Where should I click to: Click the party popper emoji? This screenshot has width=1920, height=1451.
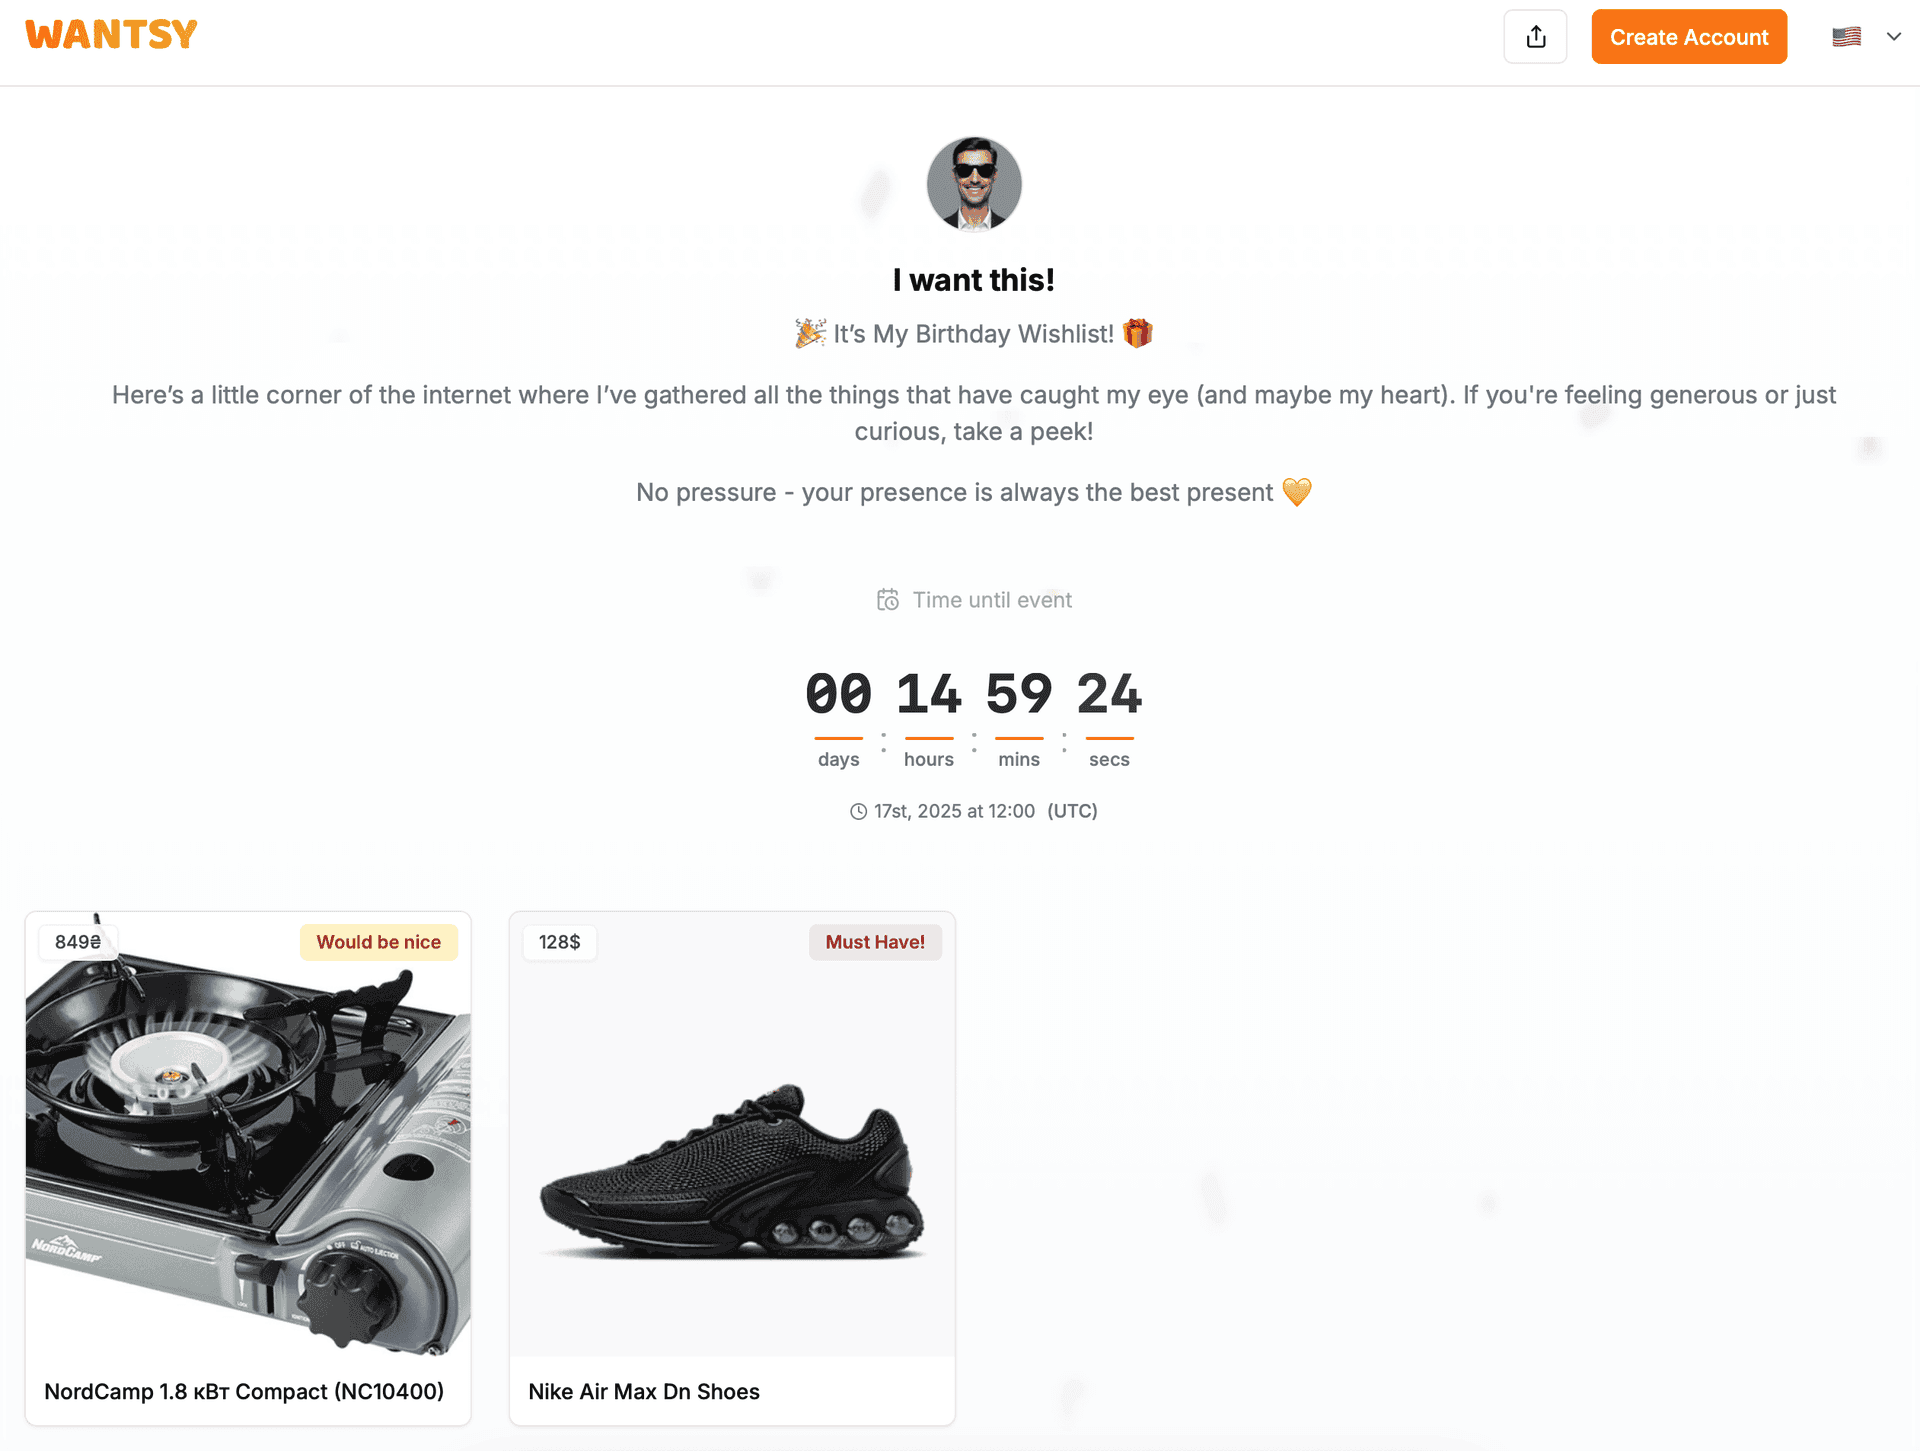[x=810, y=333]
